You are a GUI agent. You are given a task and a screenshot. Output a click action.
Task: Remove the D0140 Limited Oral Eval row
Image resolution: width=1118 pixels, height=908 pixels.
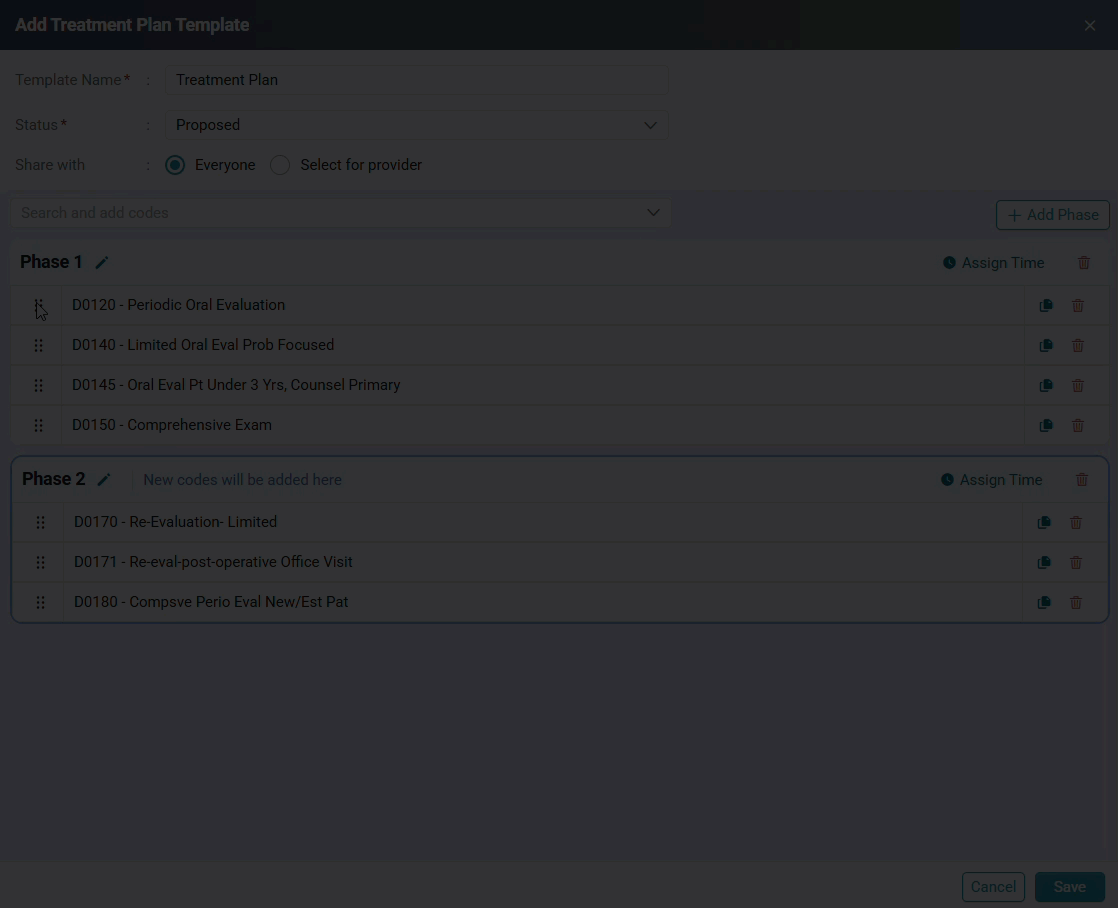coord(1078,345)
